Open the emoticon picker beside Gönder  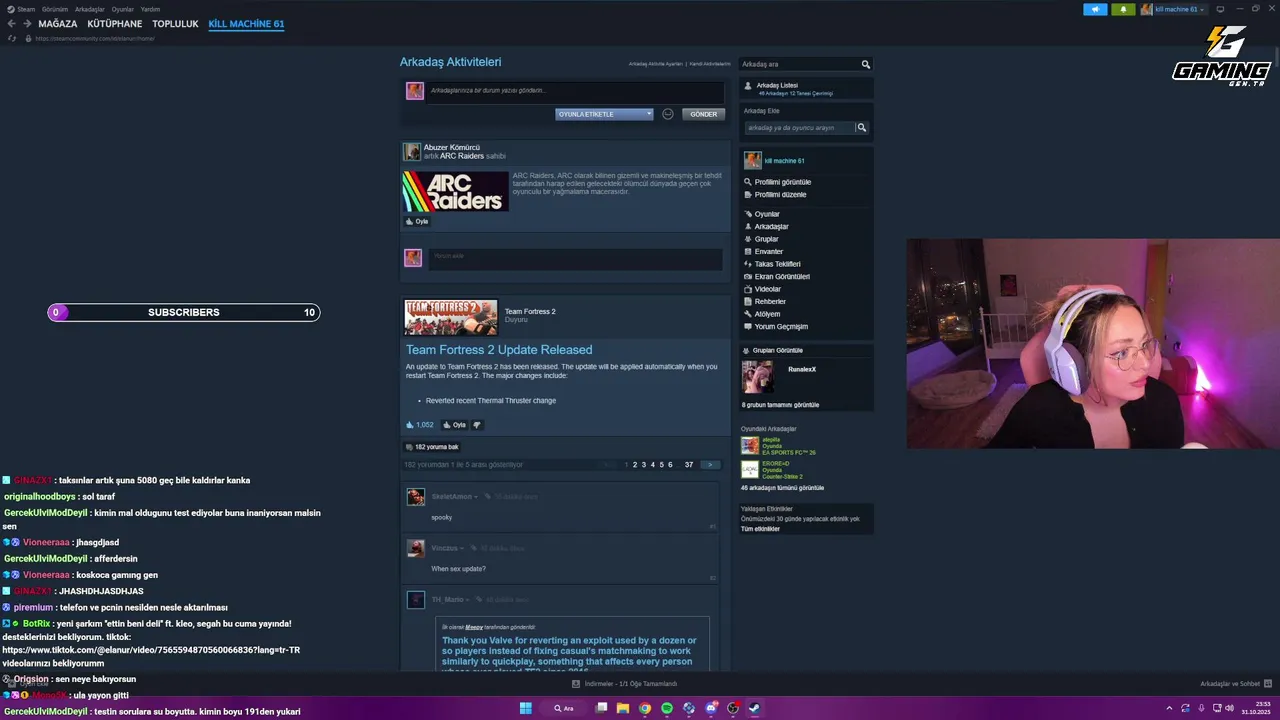click(668, 114)
